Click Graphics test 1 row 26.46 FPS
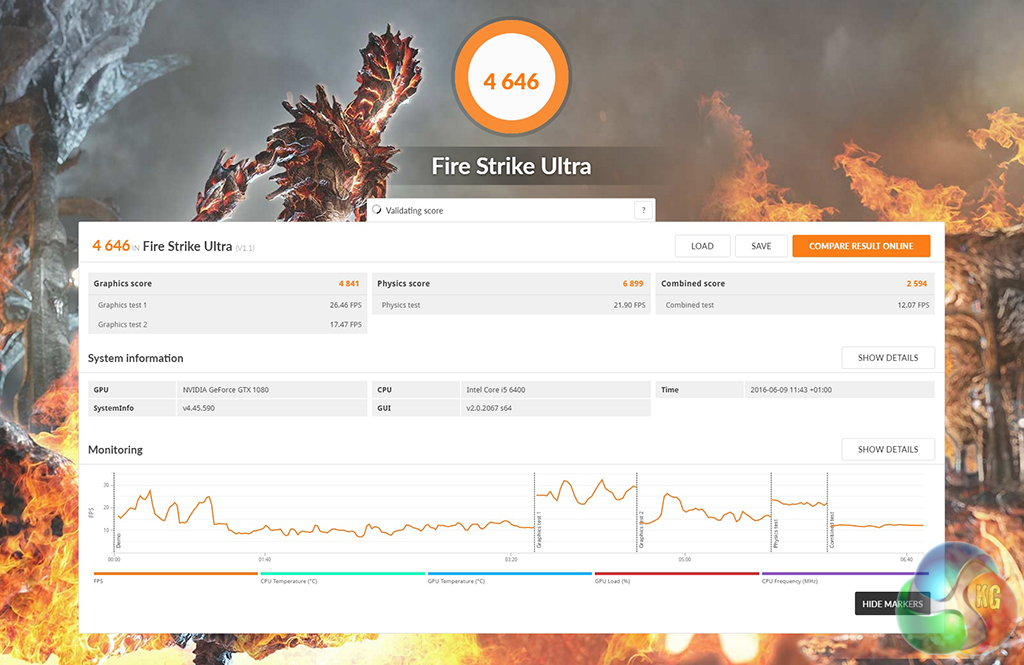 227,305
